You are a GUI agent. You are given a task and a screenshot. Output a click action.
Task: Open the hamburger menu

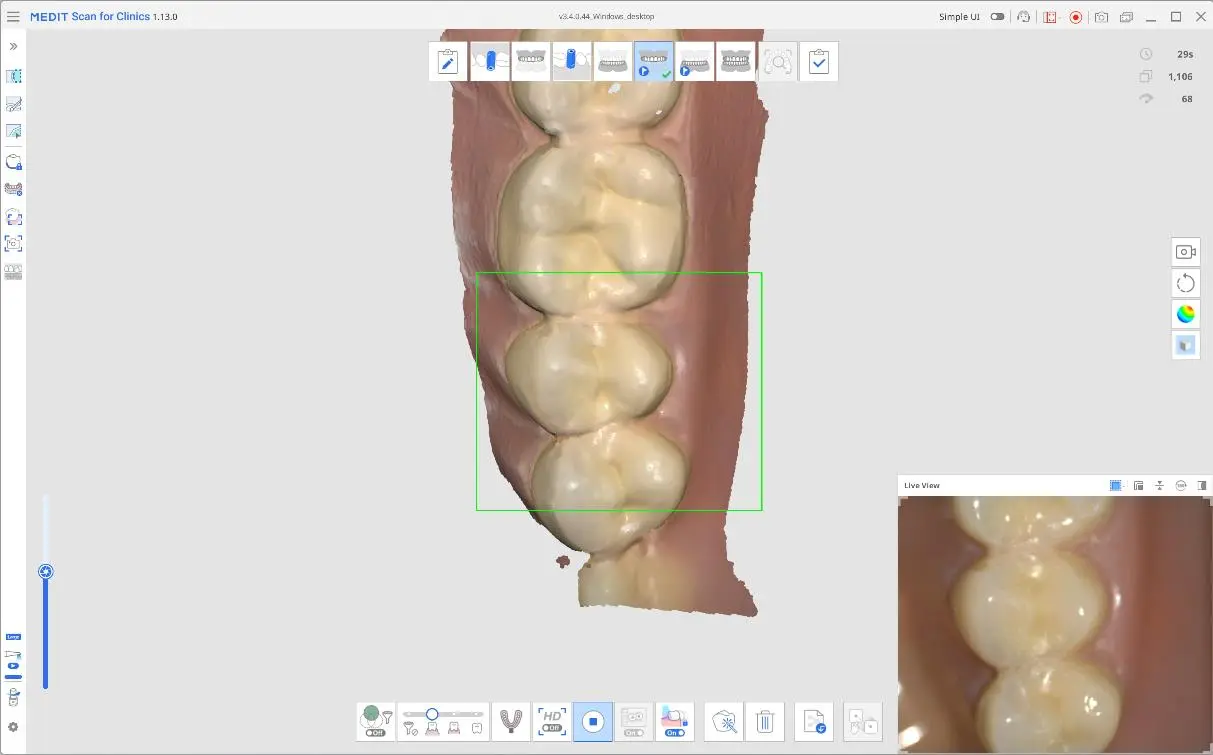tap(13, 17)
